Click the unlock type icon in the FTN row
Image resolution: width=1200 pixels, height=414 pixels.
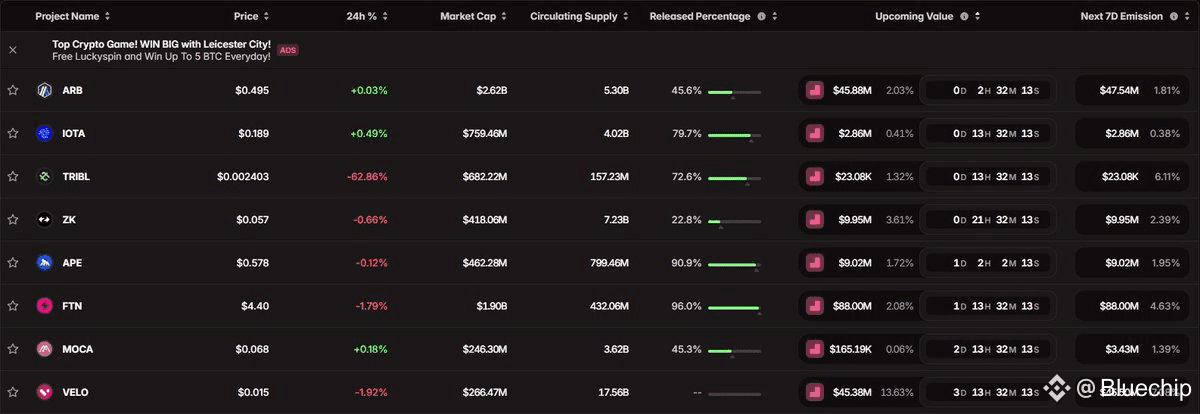[814, 305]
